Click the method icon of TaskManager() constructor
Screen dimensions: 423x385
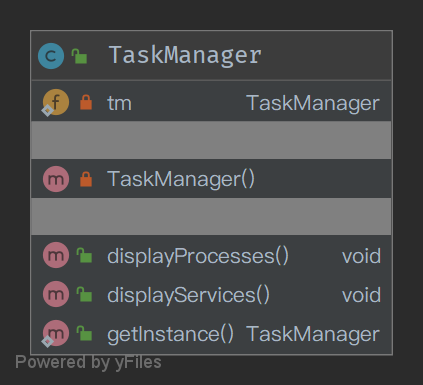coord(56,179)
